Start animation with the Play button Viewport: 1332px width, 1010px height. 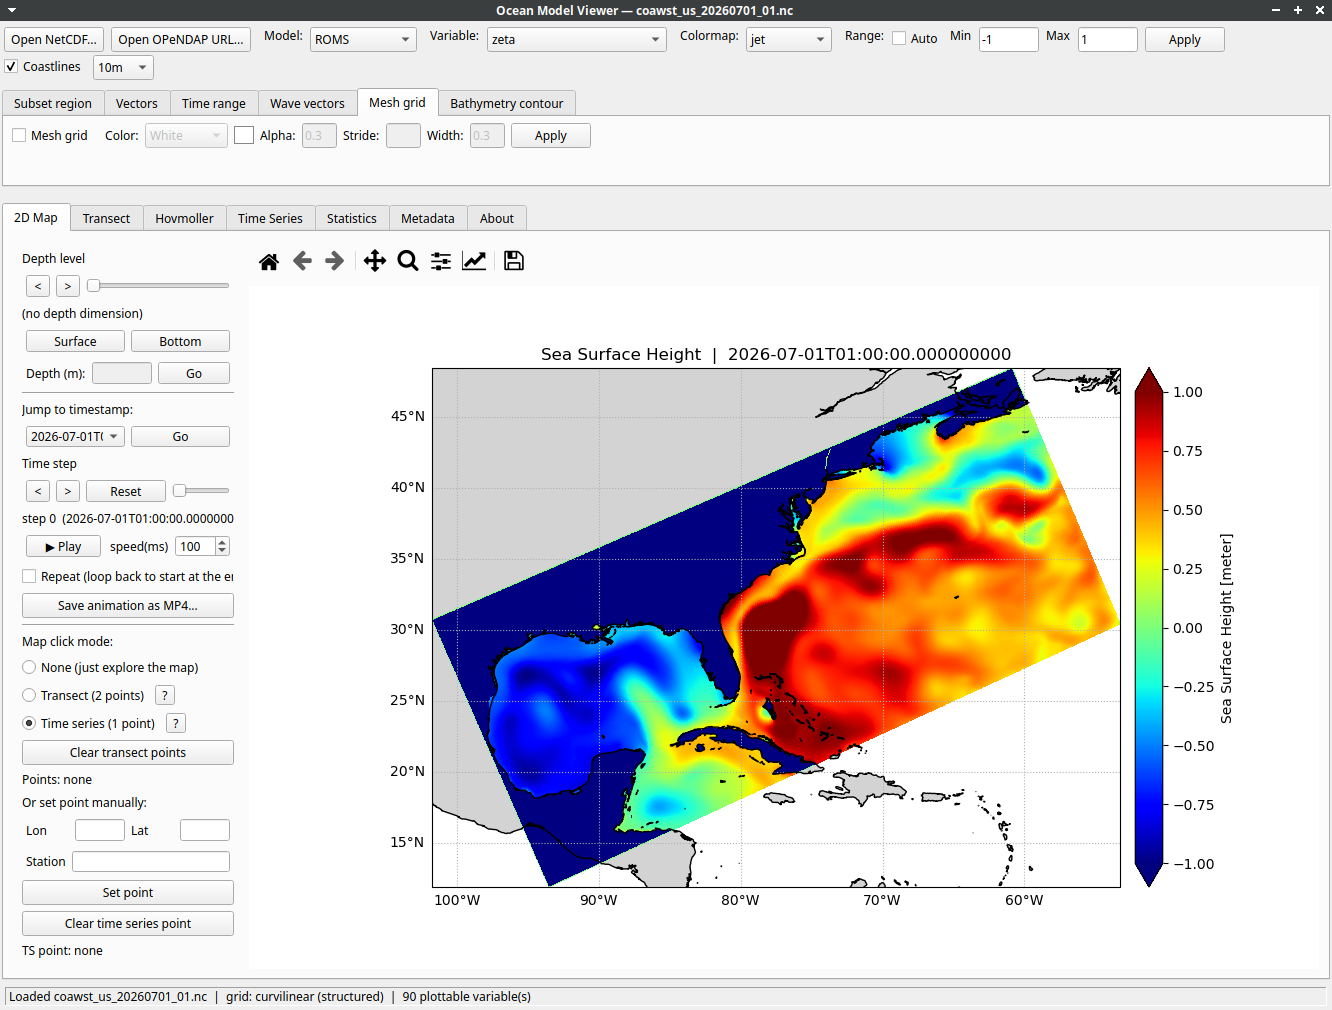(x=63, y=546)
